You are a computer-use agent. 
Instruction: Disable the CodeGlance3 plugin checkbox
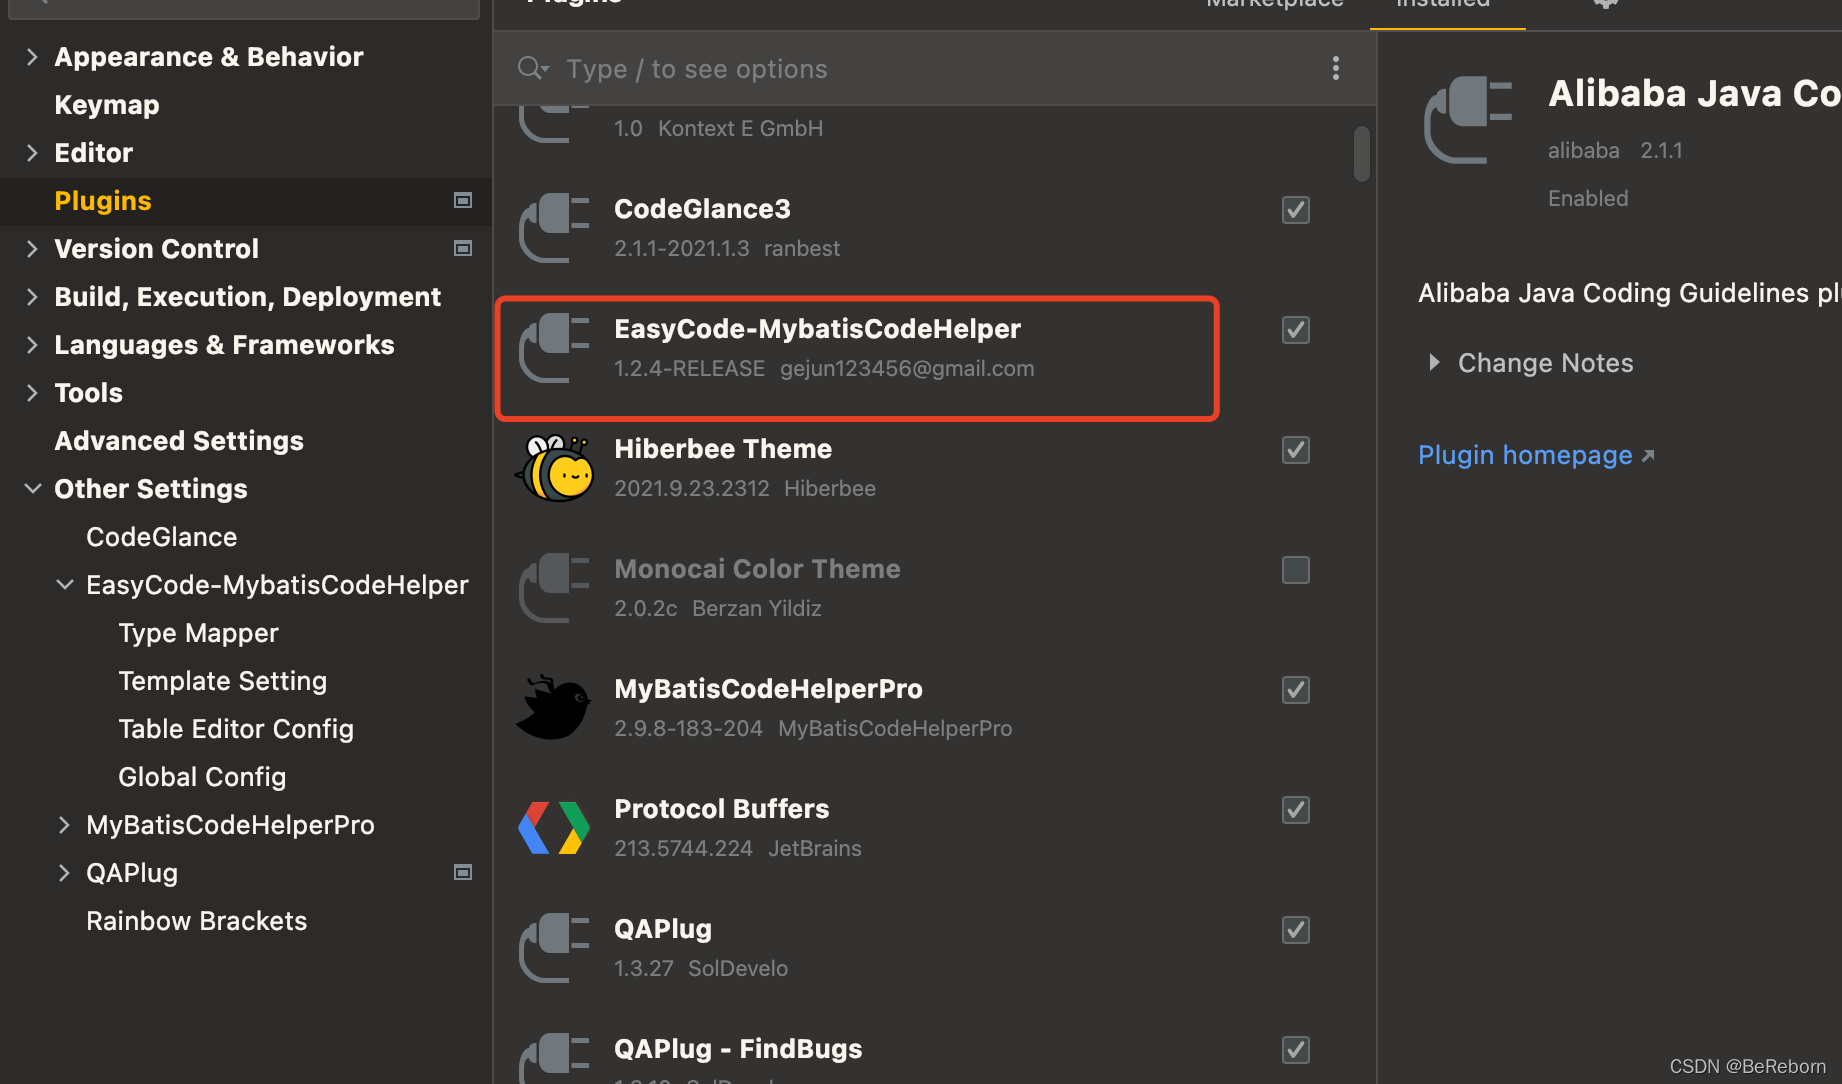[x=1296, y=210]
